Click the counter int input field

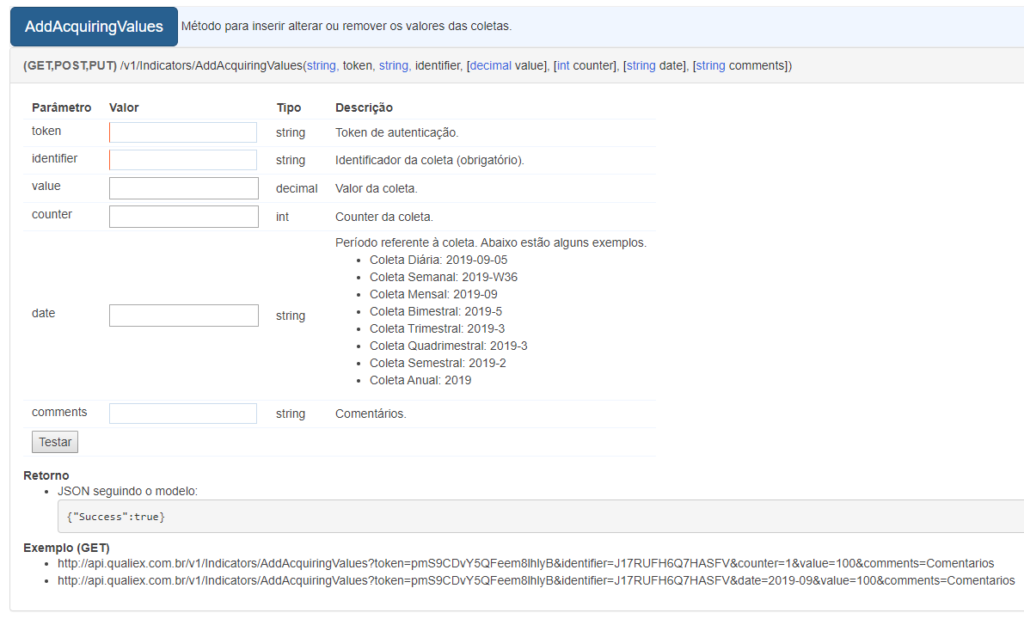184,217
